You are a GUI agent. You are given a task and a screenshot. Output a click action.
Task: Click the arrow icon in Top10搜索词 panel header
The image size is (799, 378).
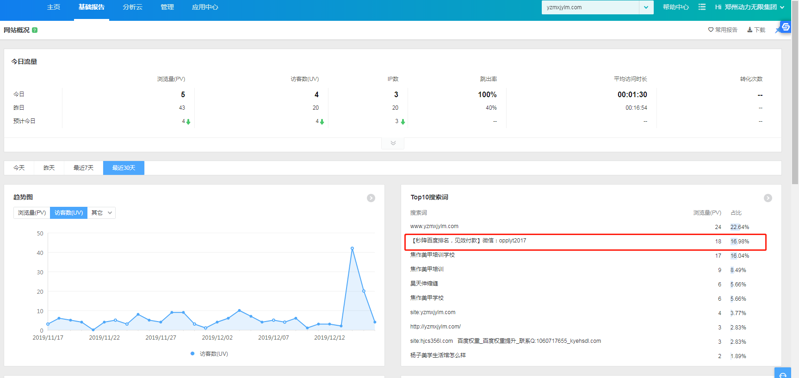pos(767,198)
